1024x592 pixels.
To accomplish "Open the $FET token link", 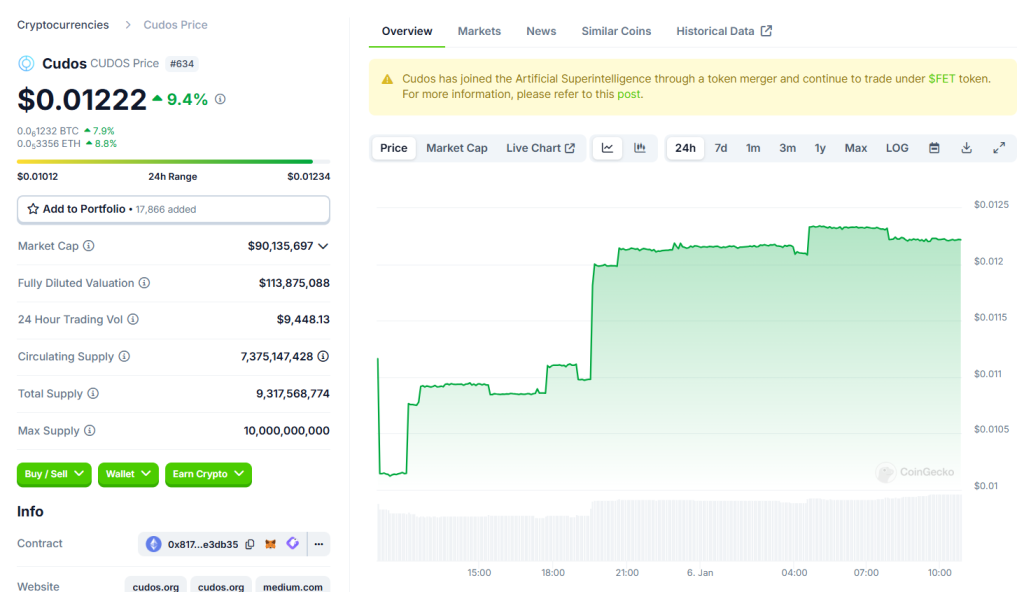I will coord(941,78).
